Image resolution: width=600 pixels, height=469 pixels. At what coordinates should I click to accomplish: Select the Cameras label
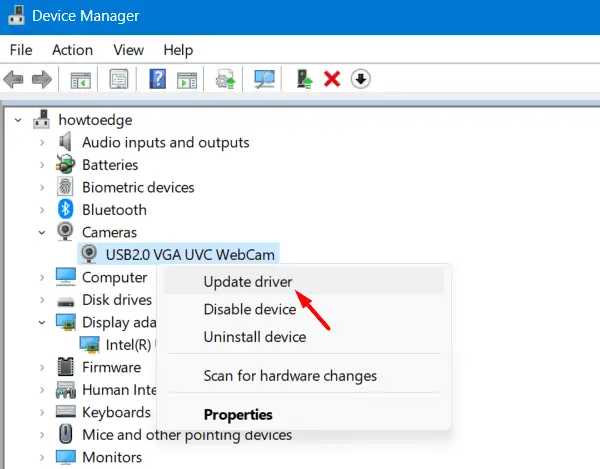coord(109,232)
